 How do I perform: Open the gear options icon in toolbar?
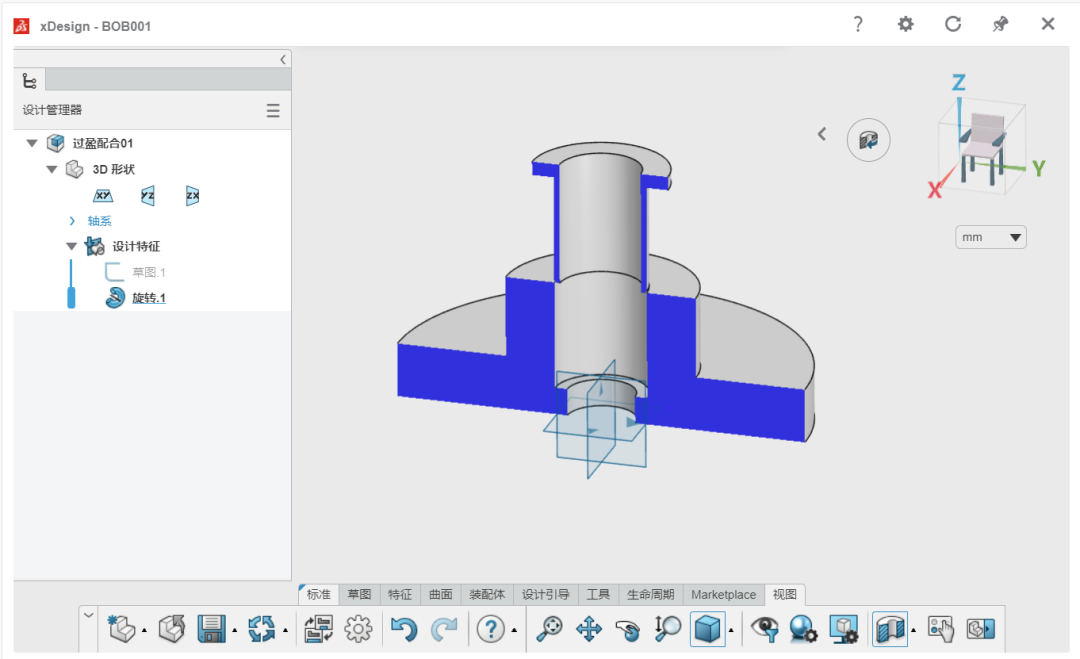coord(358,629)
